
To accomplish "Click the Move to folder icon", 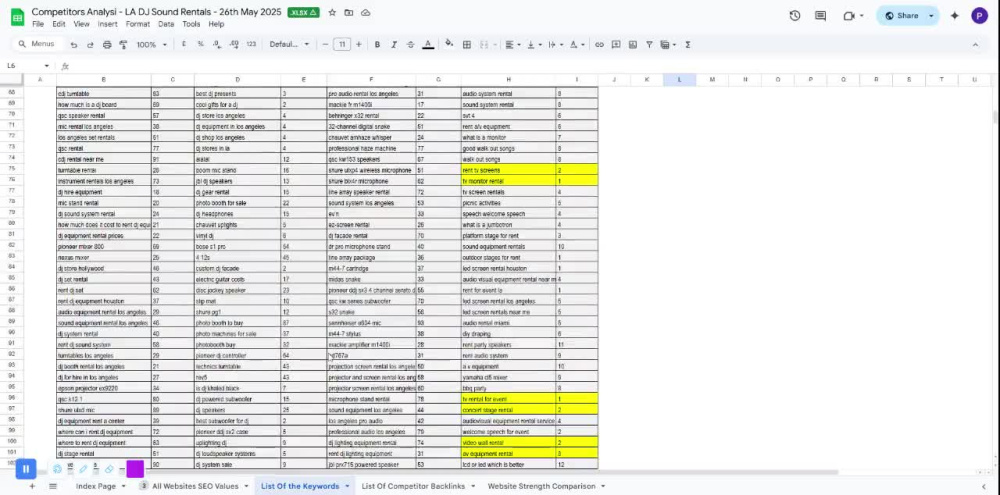I will click(x=349, y=13).
